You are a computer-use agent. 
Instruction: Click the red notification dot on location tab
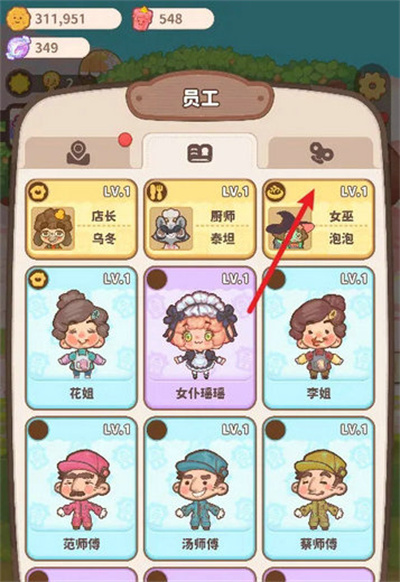click(125, 140)
